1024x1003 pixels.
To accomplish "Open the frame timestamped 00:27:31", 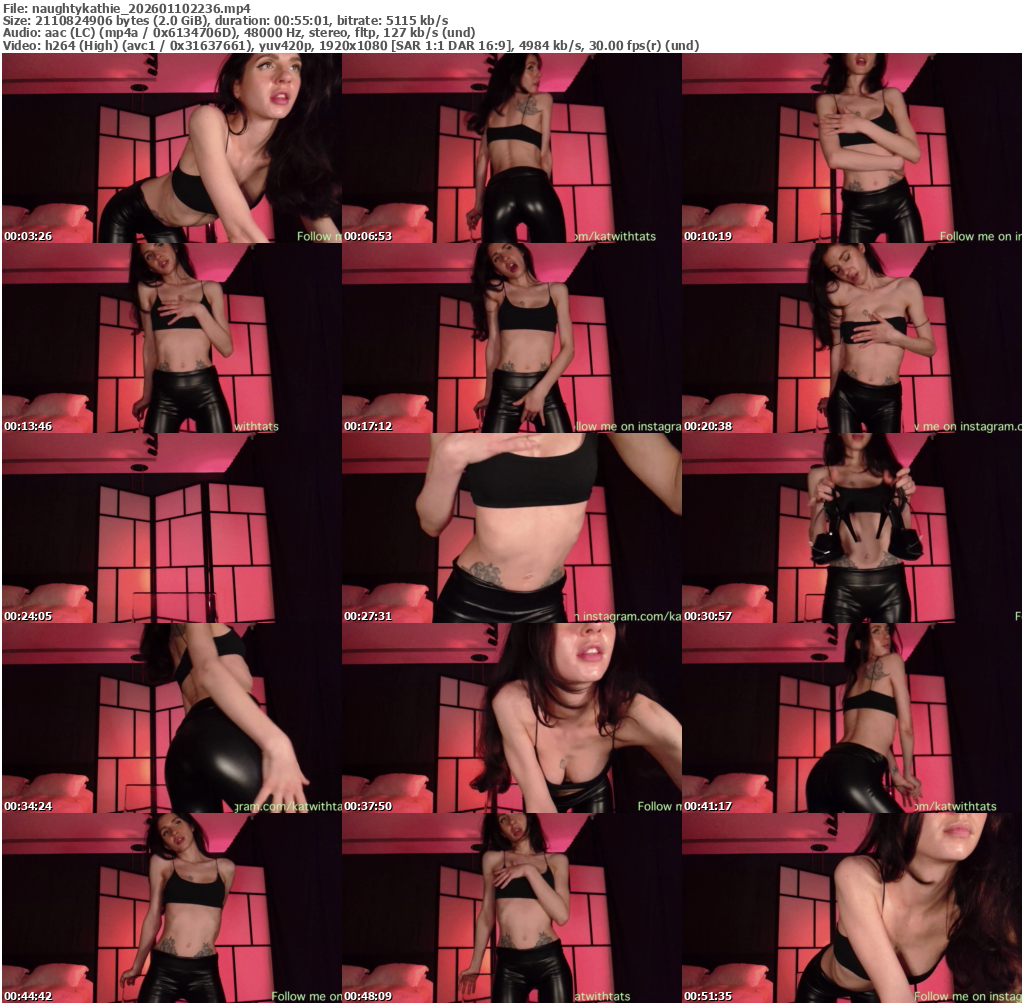I will point(511,528).
